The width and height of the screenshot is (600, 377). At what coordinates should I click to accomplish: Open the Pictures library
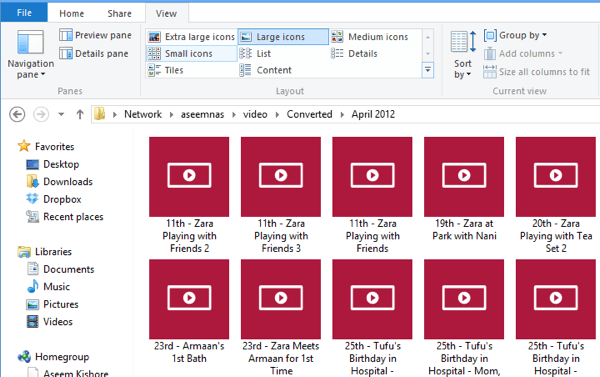point(52,304)
